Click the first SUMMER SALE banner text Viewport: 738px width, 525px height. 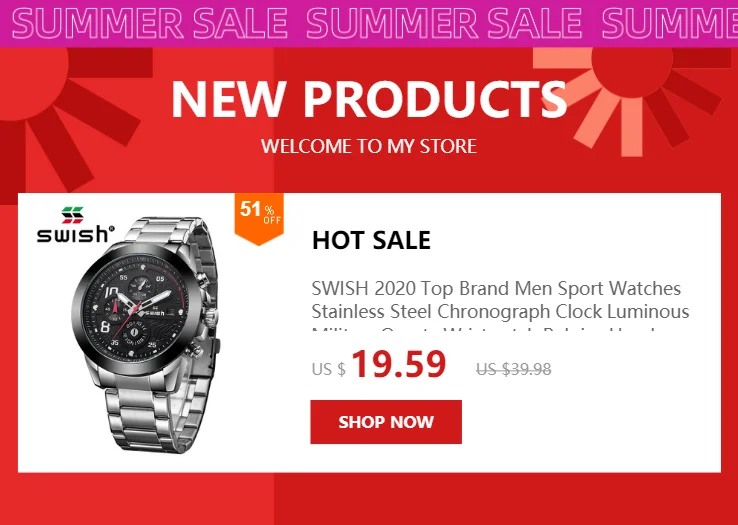pos(150,23)
